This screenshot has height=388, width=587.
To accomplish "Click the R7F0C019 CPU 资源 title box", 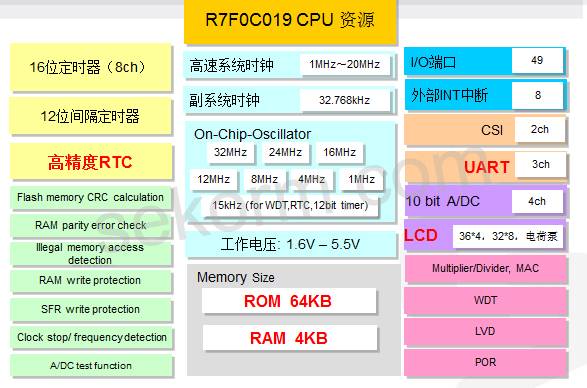I will click(290, 21).
